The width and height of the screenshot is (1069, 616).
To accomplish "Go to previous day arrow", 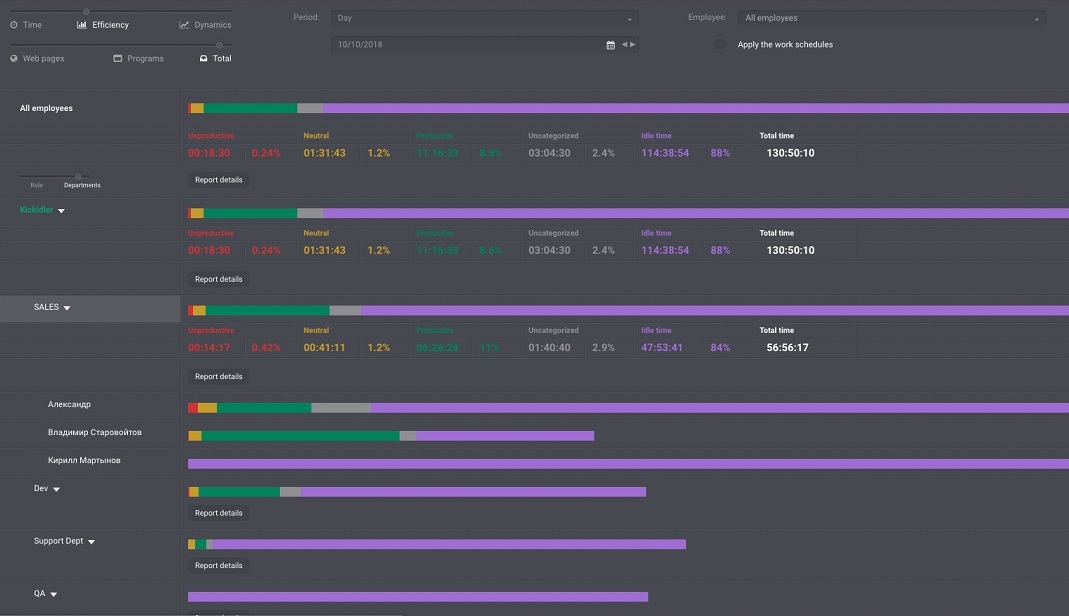I will [624, 44].
